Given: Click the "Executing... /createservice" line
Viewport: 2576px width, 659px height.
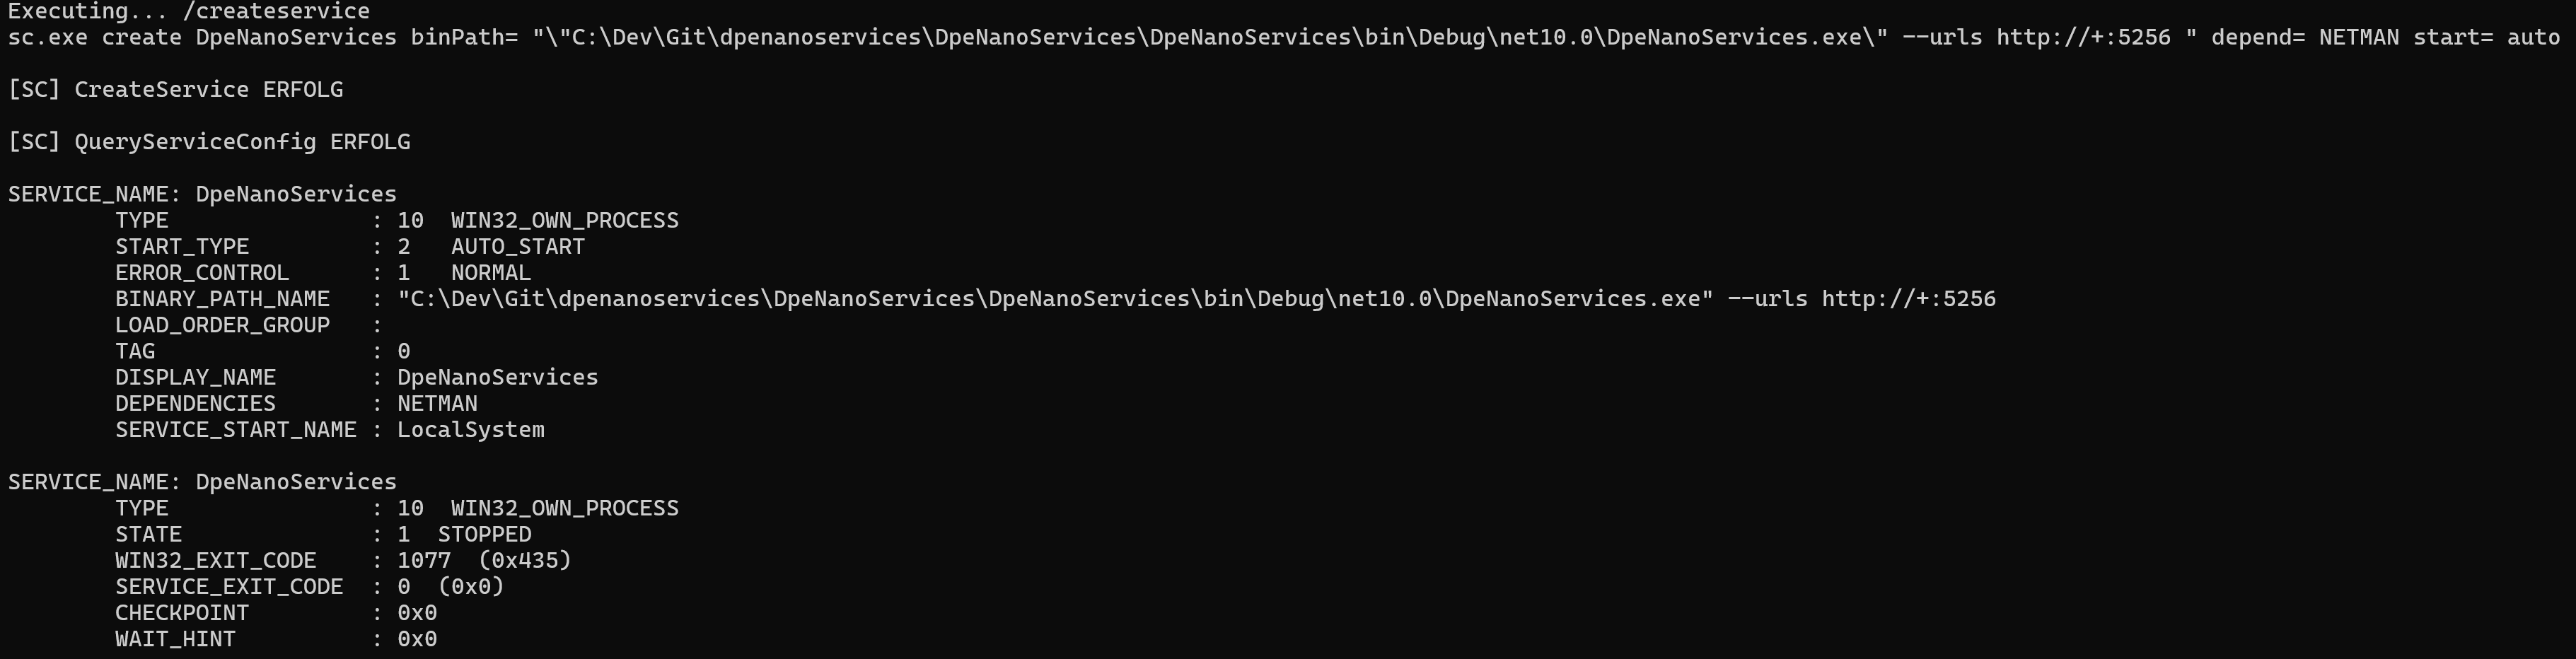Looking at the screenshot, I should pos(189,11).
